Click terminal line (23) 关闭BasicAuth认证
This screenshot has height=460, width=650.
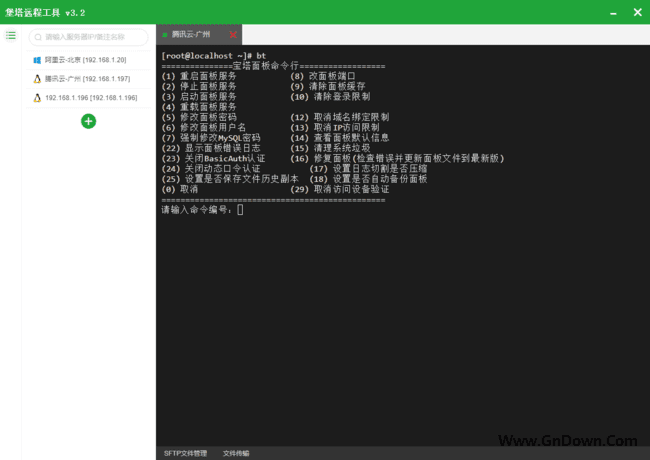click(x=213, y=158)
